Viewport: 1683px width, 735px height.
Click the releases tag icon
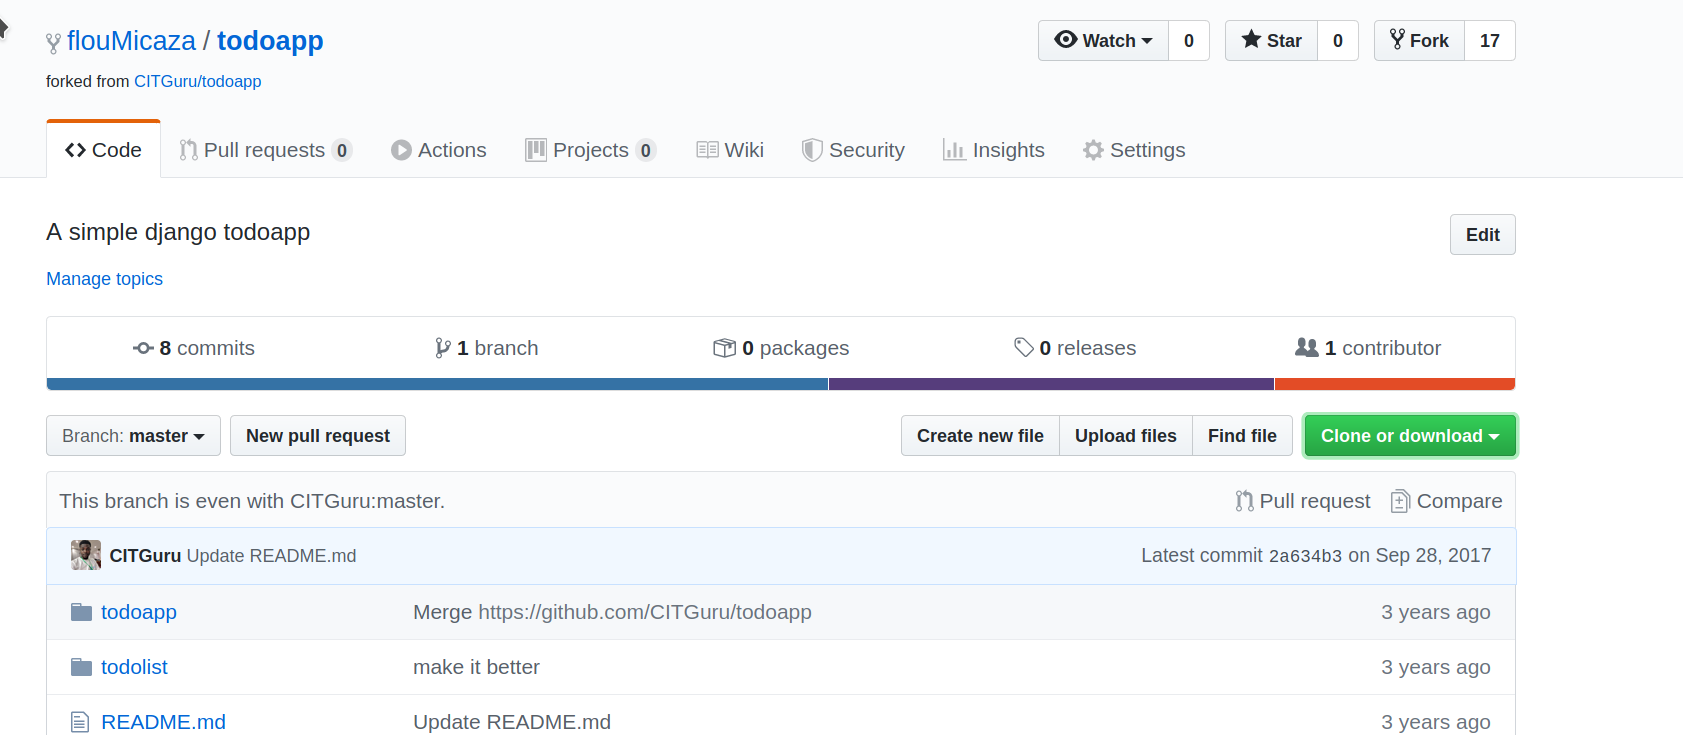1023,347
